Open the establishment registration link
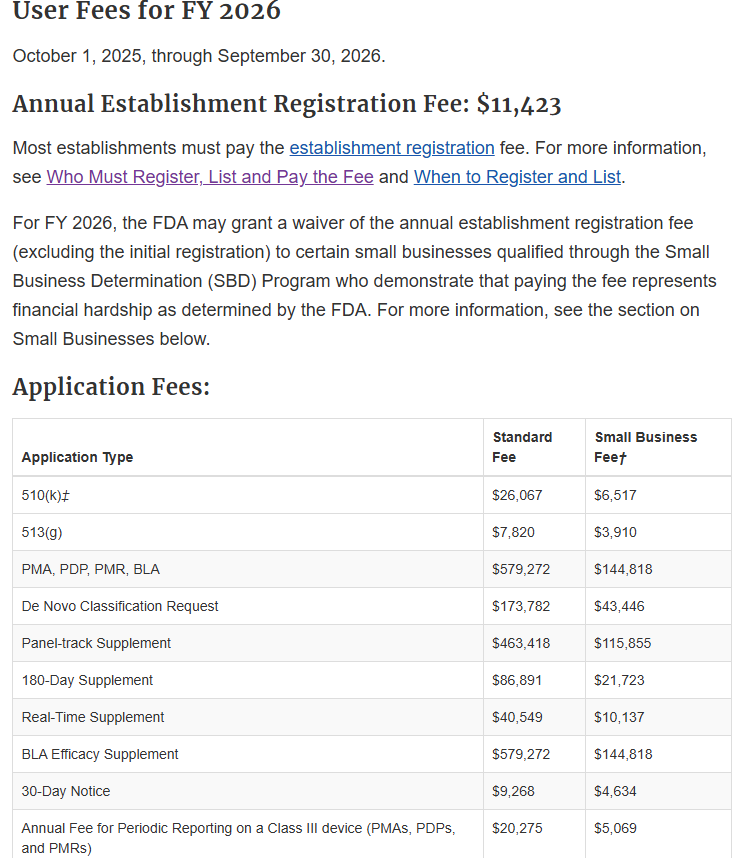Viewport: 740px width, 858px height. click(x=391, y=148)
